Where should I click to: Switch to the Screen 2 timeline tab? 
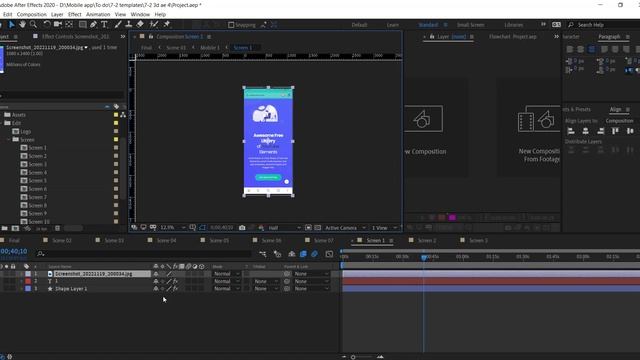[x=427, y=240]
